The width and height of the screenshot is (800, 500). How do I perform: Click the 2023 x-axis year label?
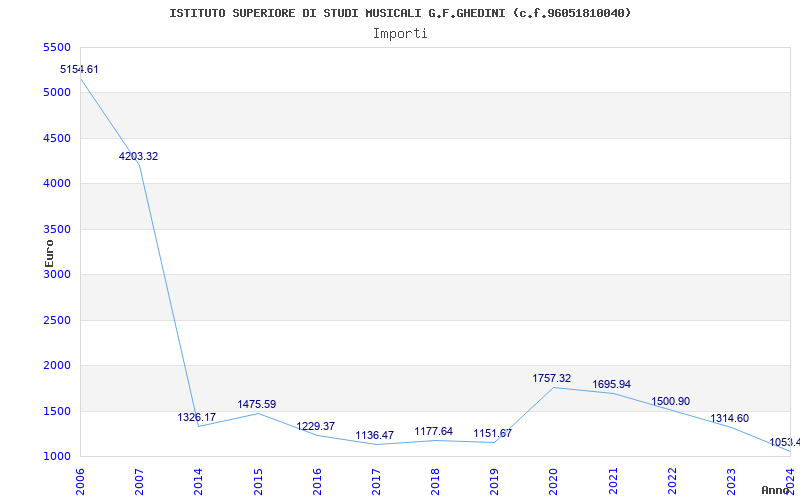[x=731, y=481]
